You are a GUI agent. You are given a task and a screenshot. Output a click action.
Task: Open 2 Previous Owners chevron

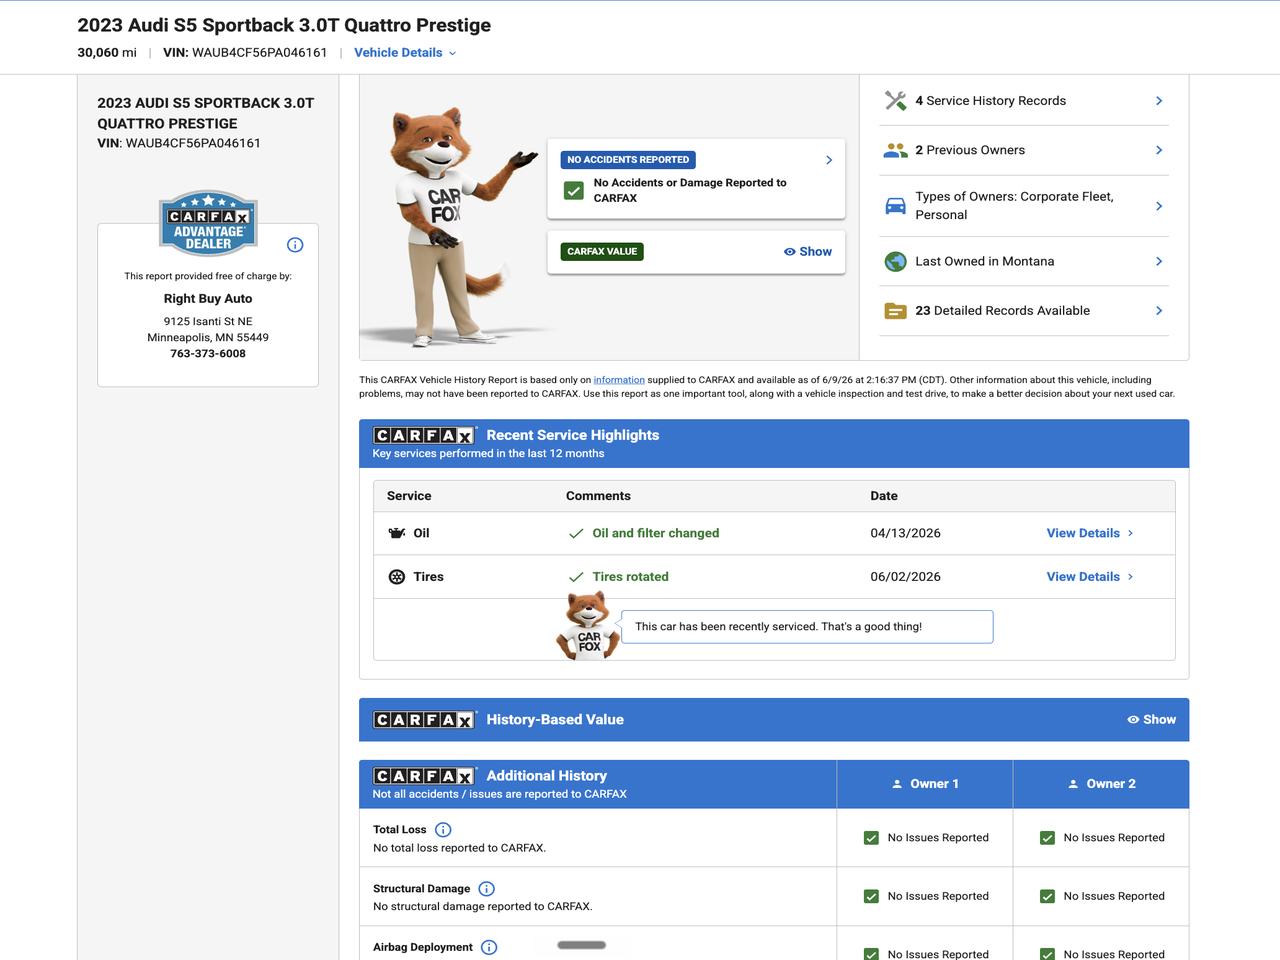click(x=1159, y=150)
